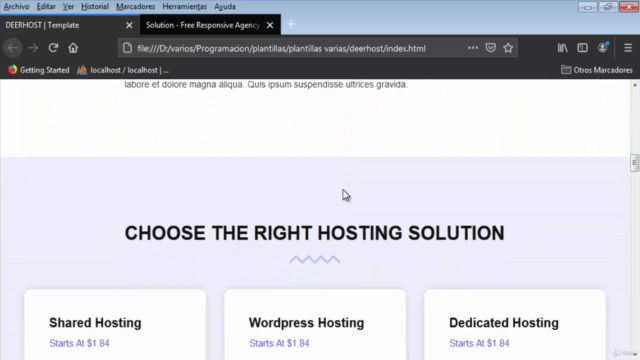Click the paragraph text ending with gravida
Screen dimensions: 640x360
[266, 84]
